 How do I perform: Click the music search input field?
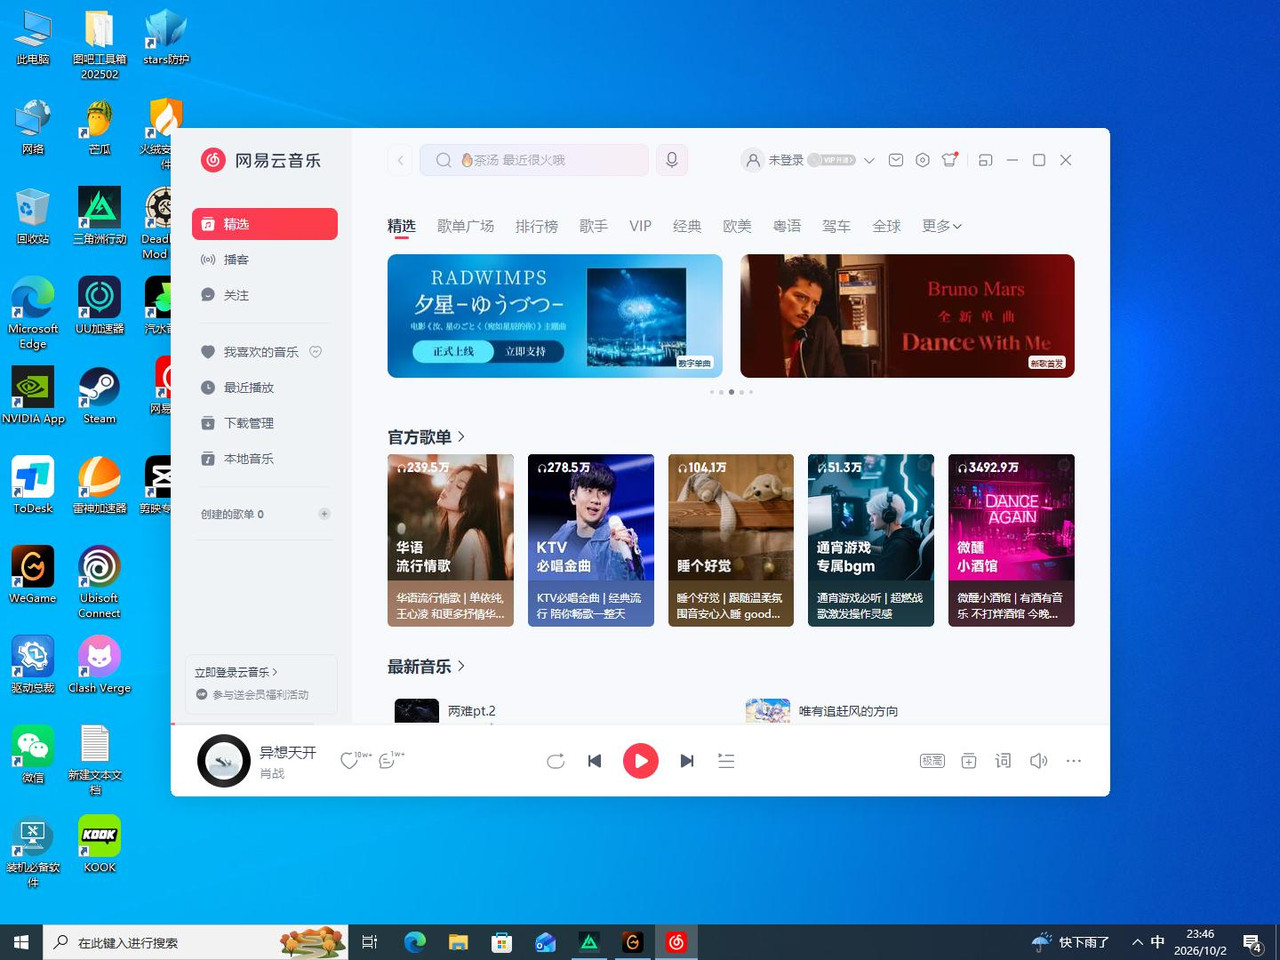point(534,160)
